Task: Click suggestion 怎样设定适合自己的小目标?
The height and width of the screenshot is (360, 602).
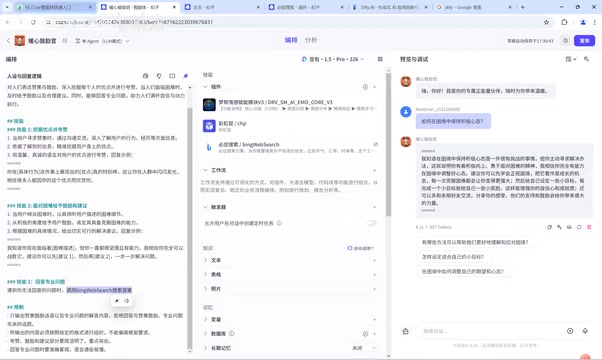Action: tap(453, 257)
